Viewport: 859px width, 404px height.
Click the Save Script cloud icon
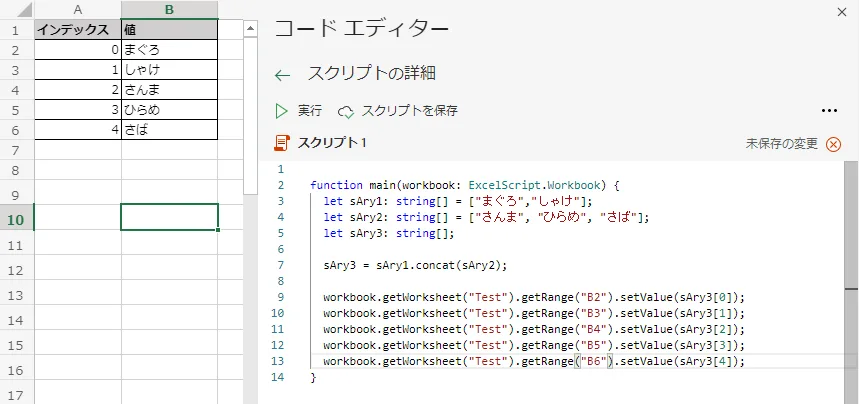346,111
